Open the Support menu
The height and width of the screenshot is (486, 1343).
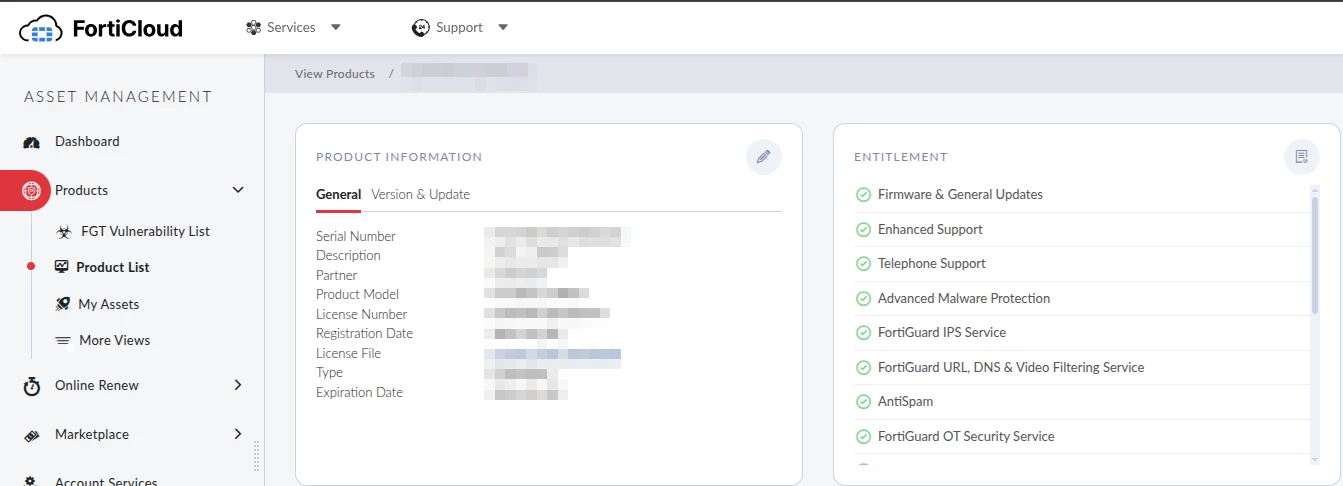460,28
